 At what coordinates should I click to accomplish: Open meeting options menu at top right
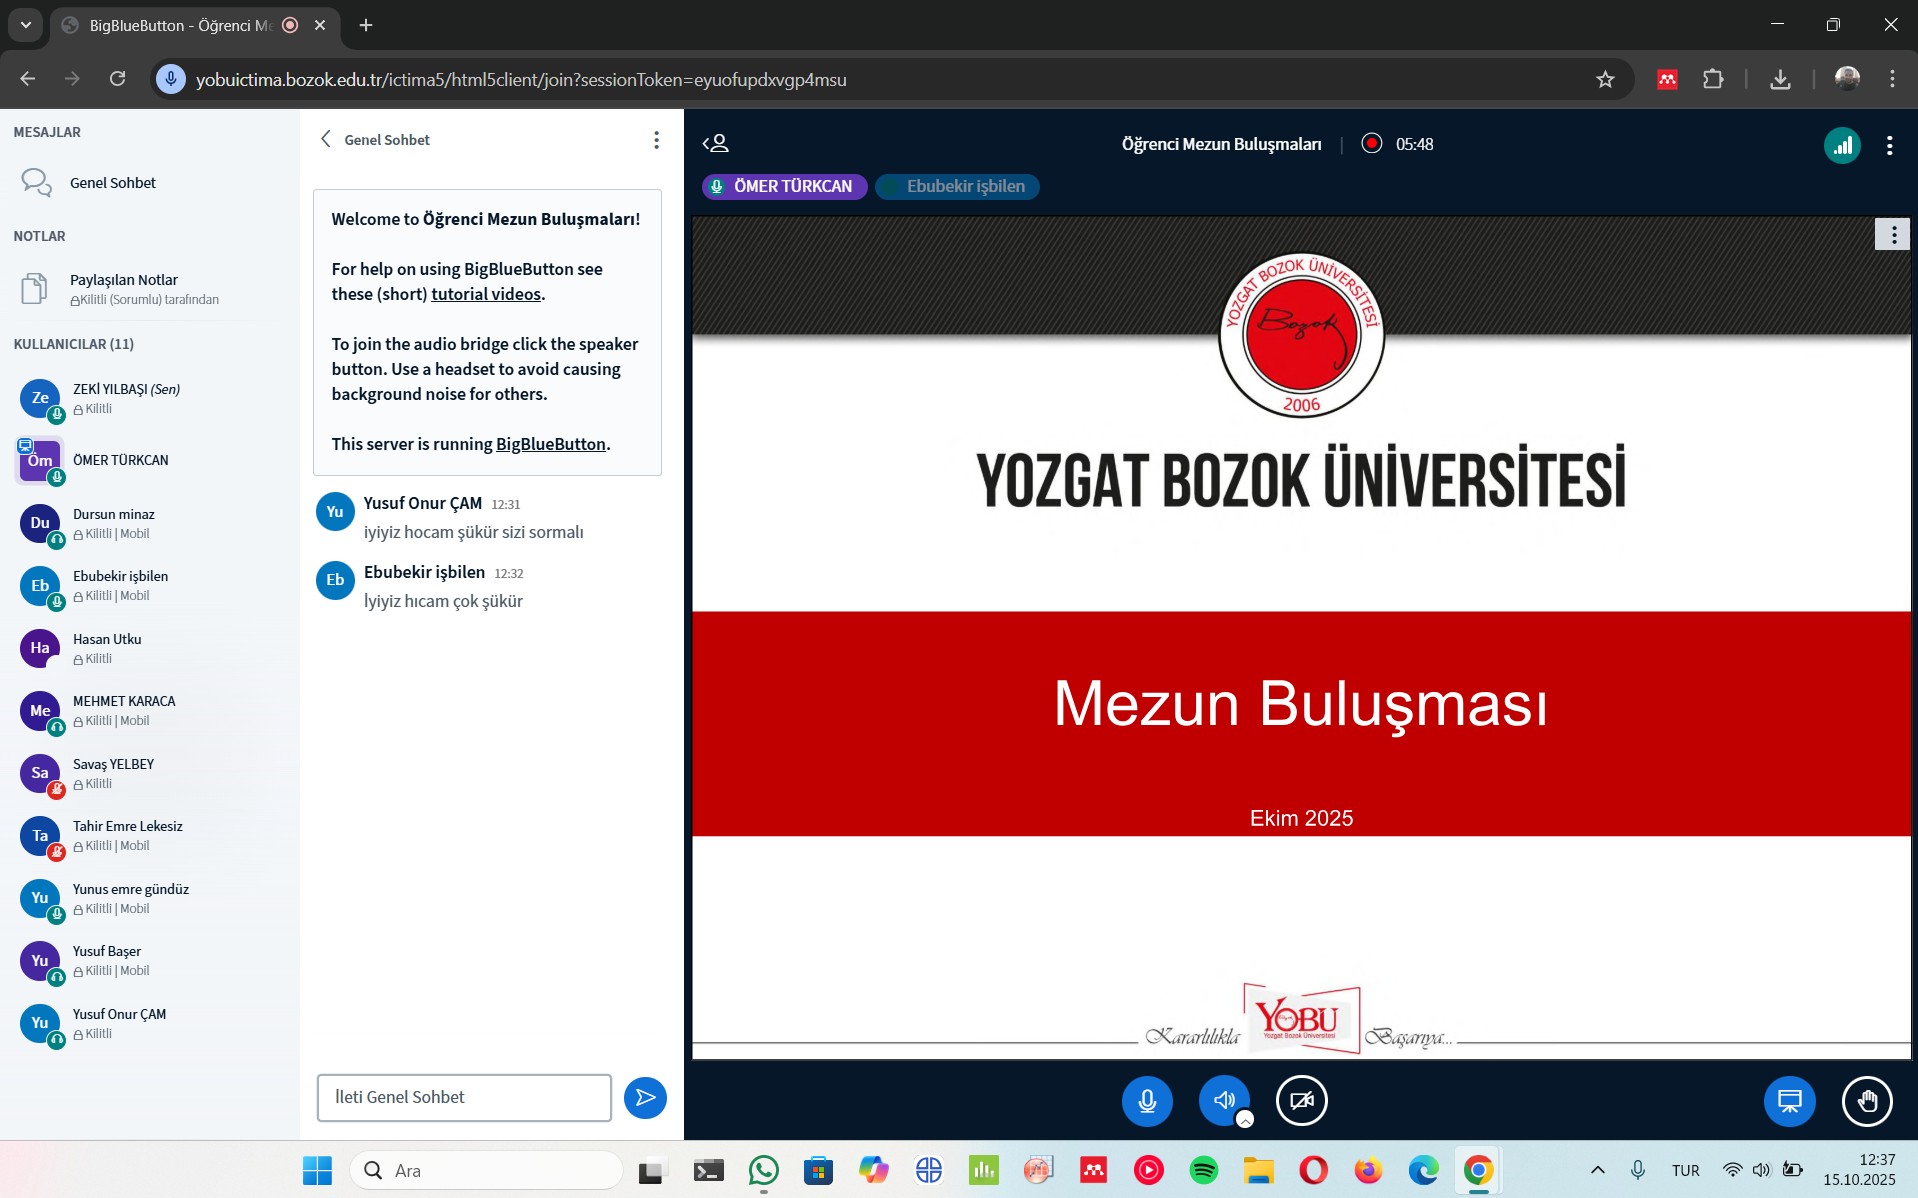coord(1889,146)
